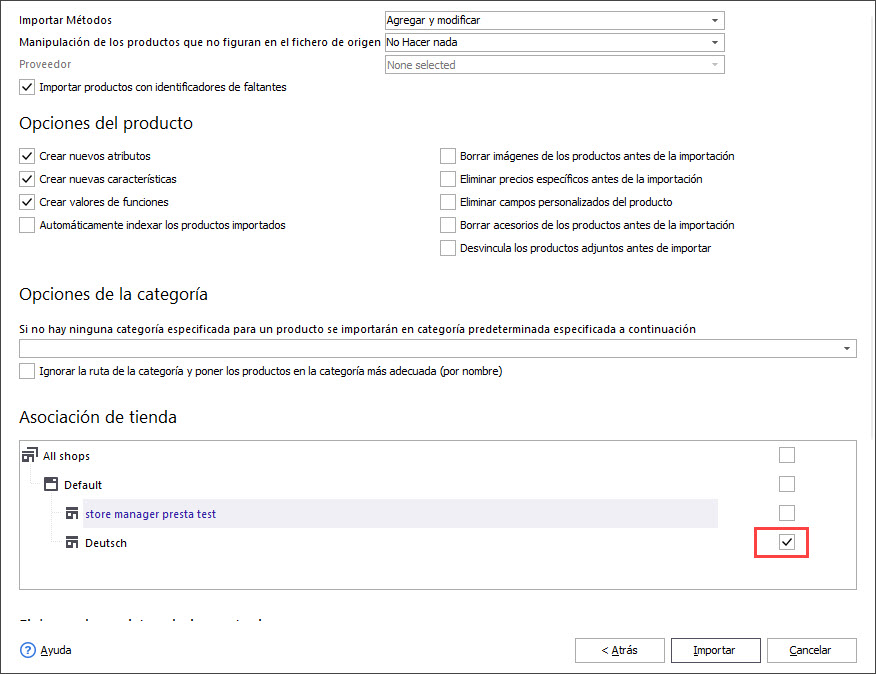Click the Asociación de tienda heading
This screenshot has width=876, height=674.
pyautogui.click(x=98, y=417)
